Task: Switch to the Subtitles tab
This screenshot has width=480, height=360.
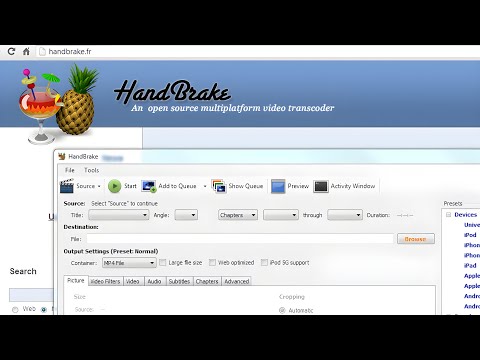Action: (x=179, y=281)
